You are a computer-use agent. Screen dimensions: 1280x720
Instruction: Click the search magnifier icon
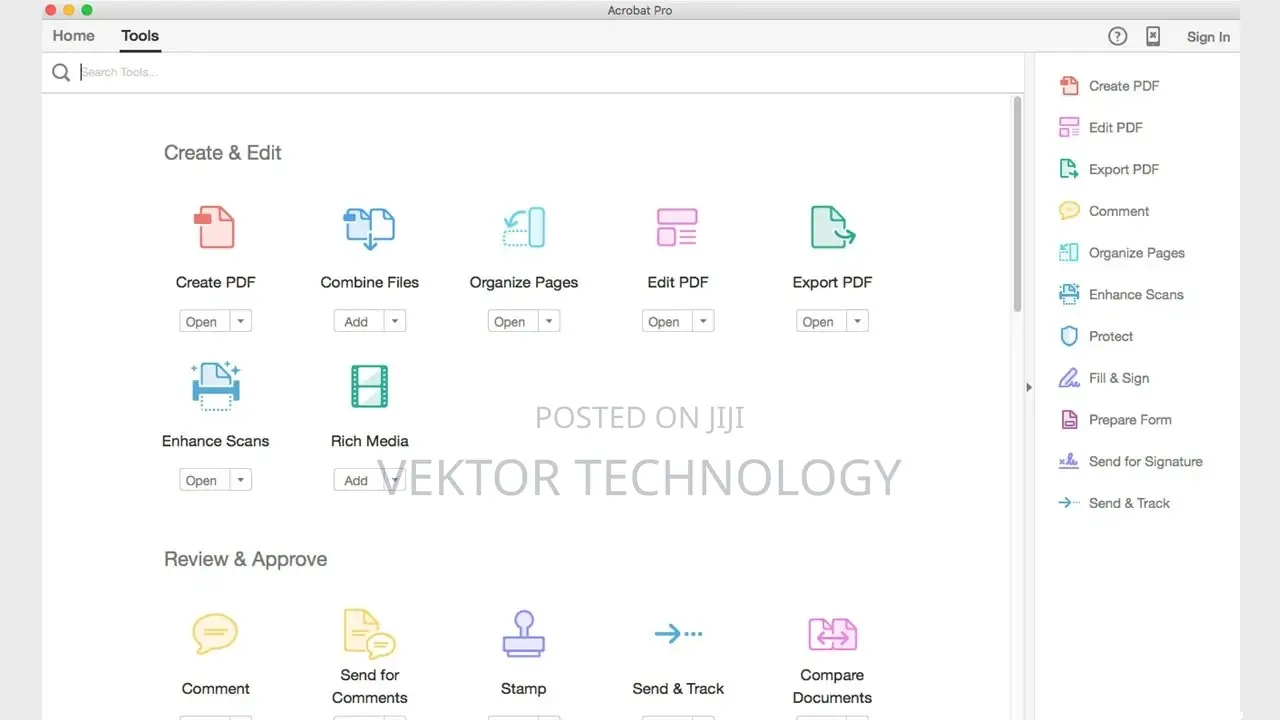click(x=61, y=72)
